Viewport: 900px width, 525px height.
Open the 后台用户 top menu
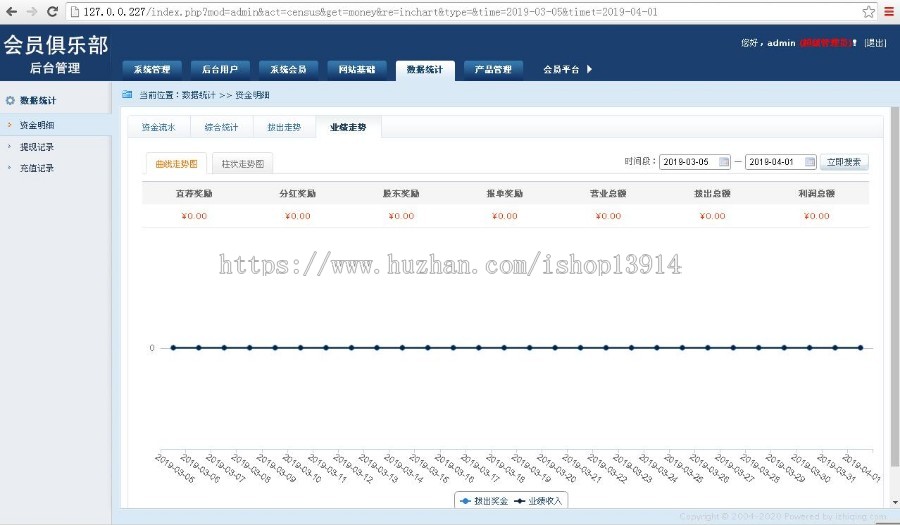(x=220, y=69)
